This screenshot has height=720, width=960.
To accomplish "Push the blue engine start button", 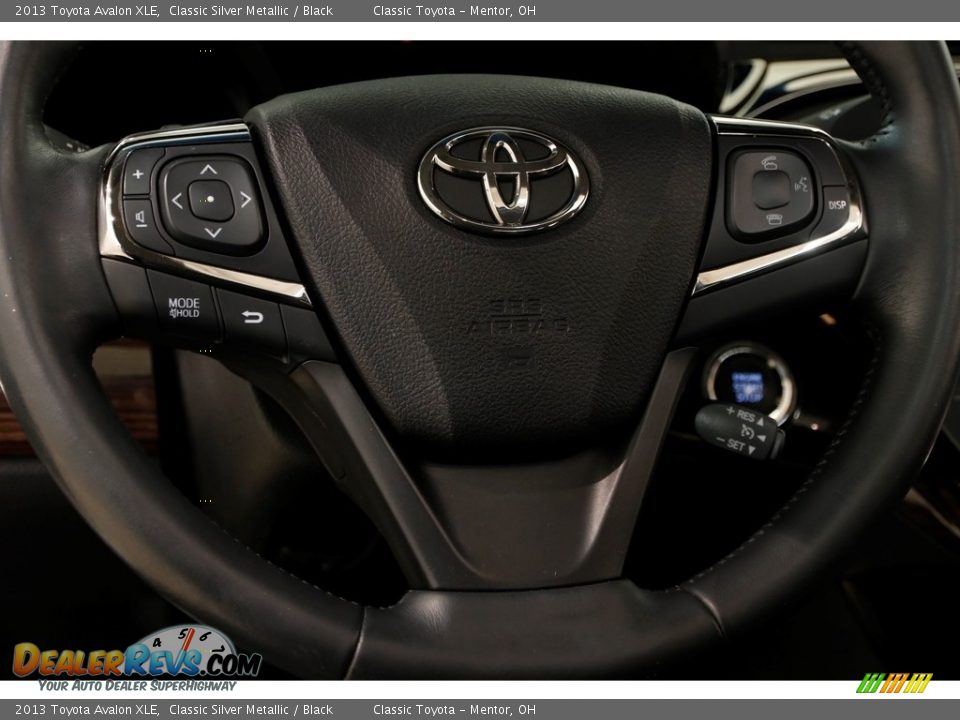I will tap(748, 388).
